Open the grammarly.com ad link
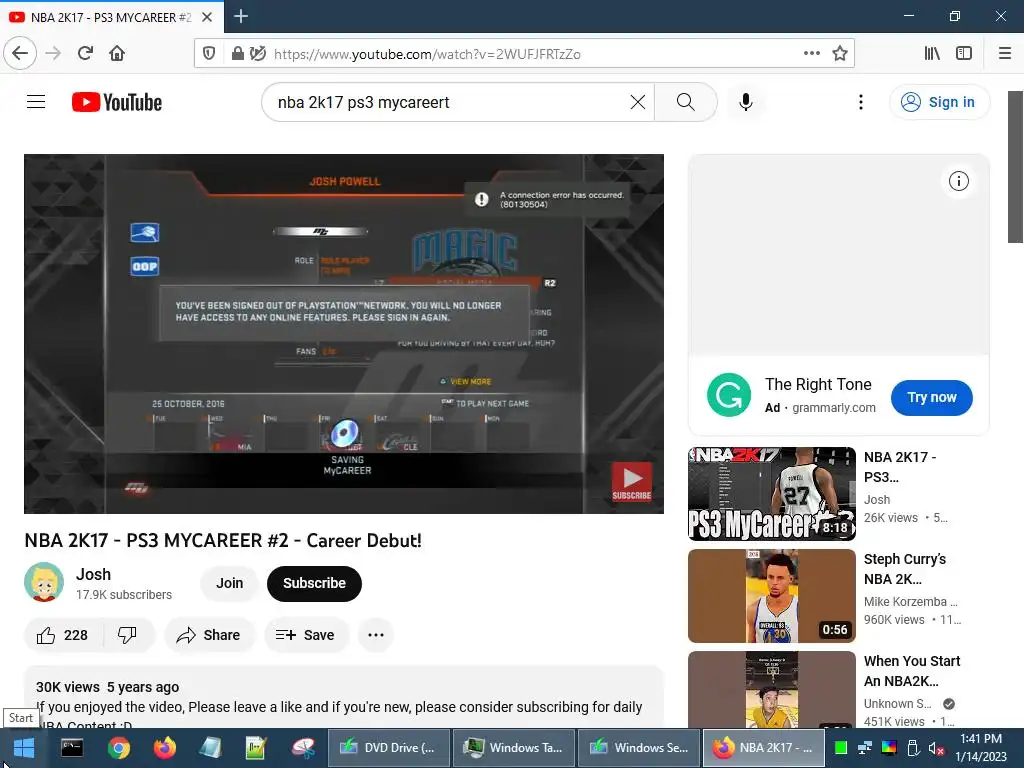Viewport: 1024px width, 768px height. point(834,408)
